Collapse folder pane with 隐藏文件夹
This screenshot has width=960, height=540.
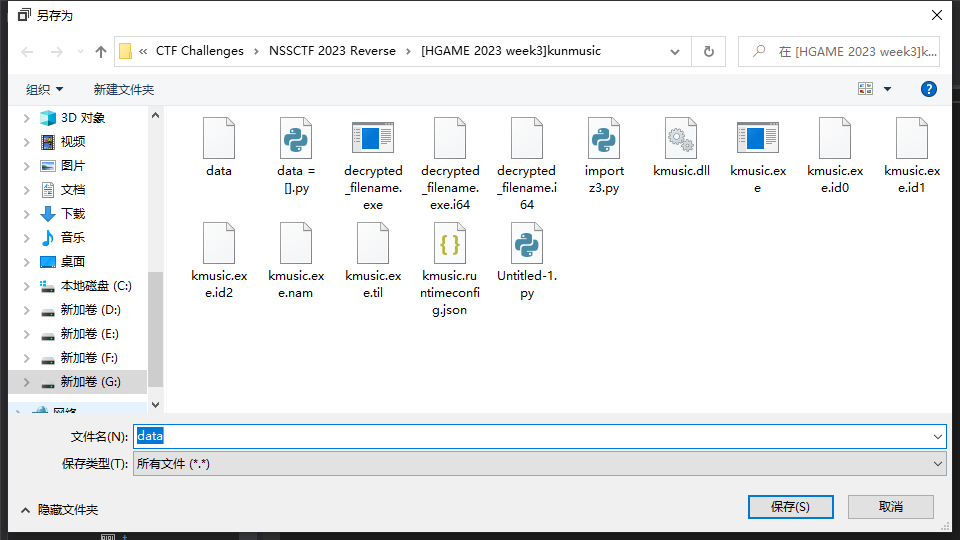[59, 510]
